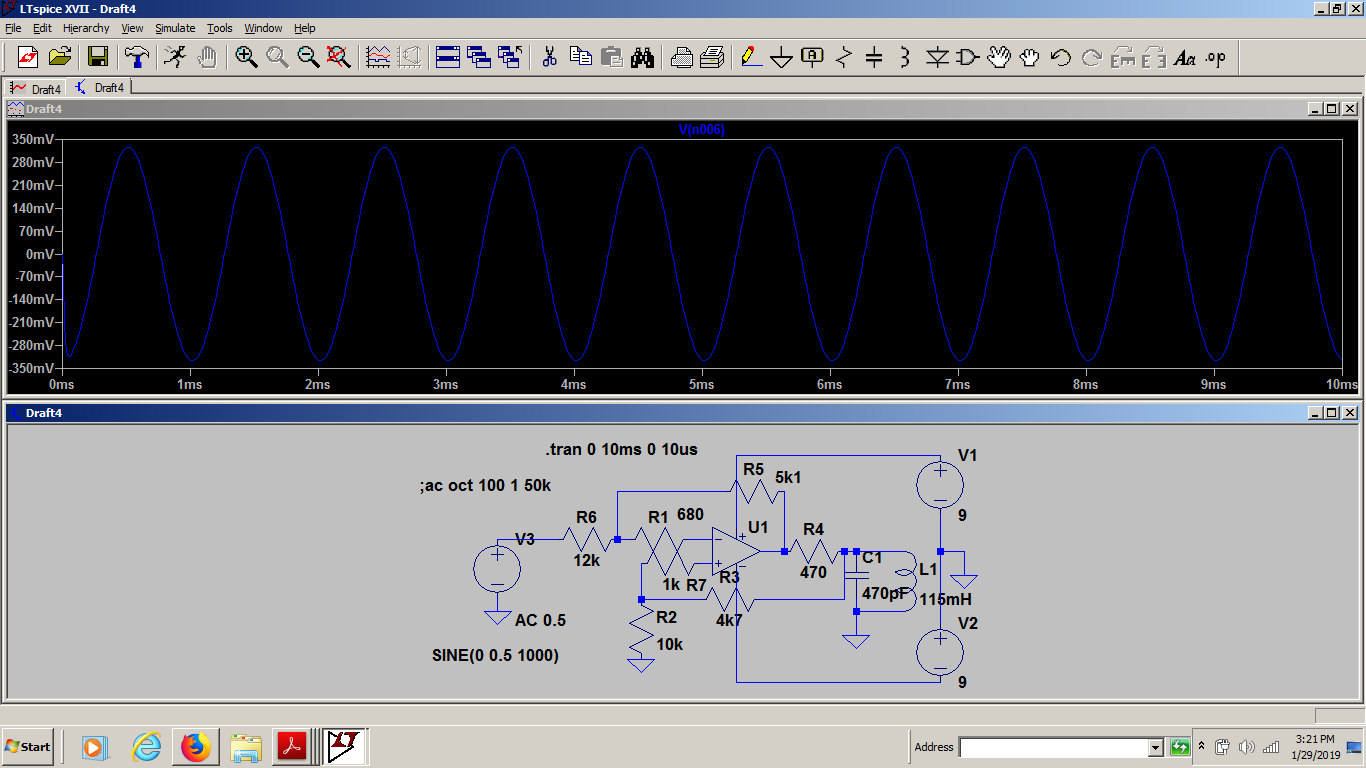Select the Place Ground symbol tool
The height and width of the screenshot is (768, 1366).
click(782, 57)
